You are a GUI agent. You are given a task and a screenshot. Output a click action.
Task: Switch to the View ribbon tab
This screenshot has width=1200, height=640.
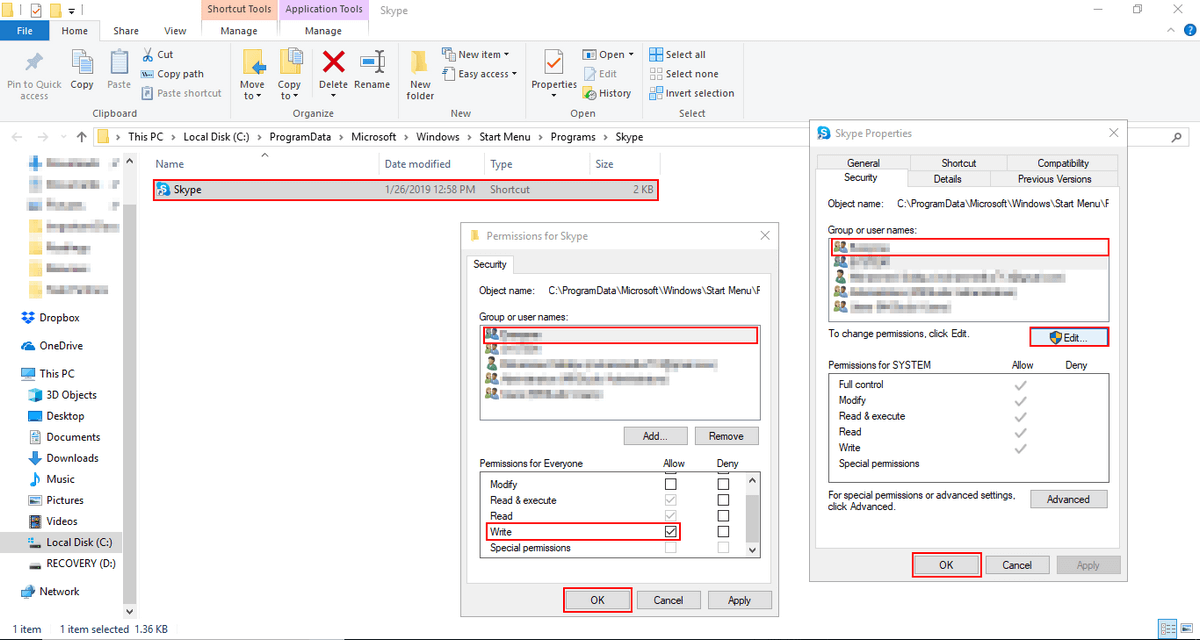[175, 31]
